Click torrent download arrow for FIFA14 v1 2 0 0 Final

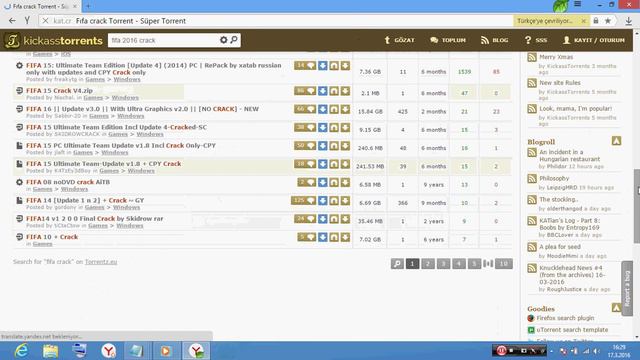[345, 219]
